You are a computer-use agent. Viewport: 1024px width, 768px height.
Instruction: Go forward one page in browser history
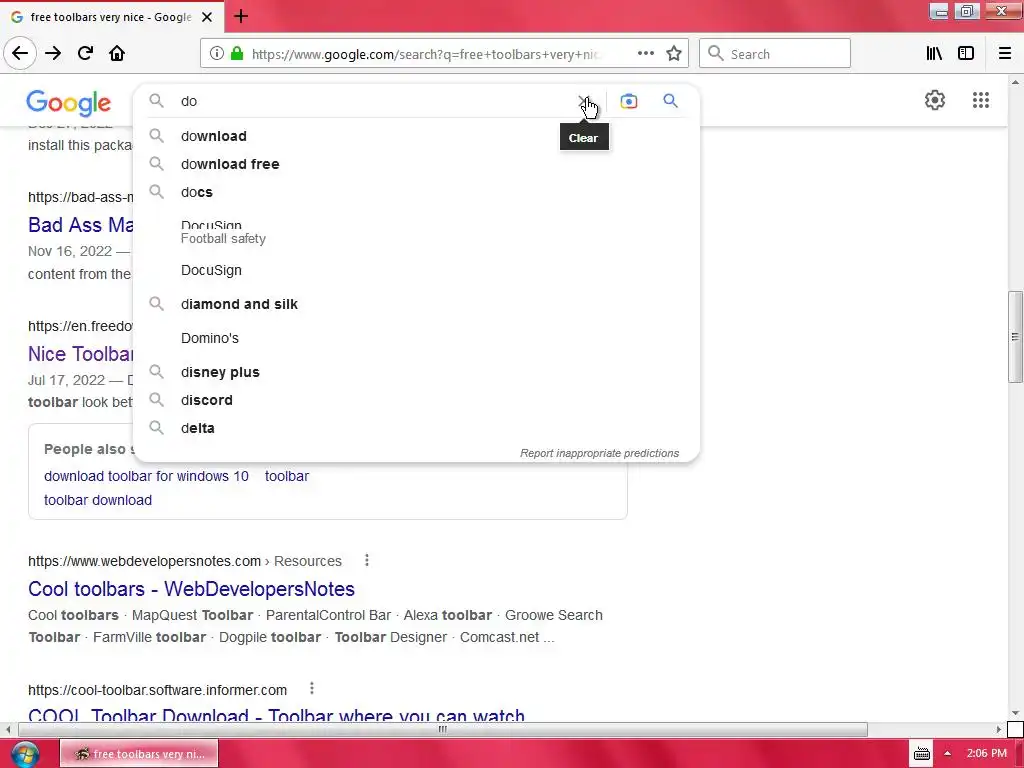tap(53, 54)
